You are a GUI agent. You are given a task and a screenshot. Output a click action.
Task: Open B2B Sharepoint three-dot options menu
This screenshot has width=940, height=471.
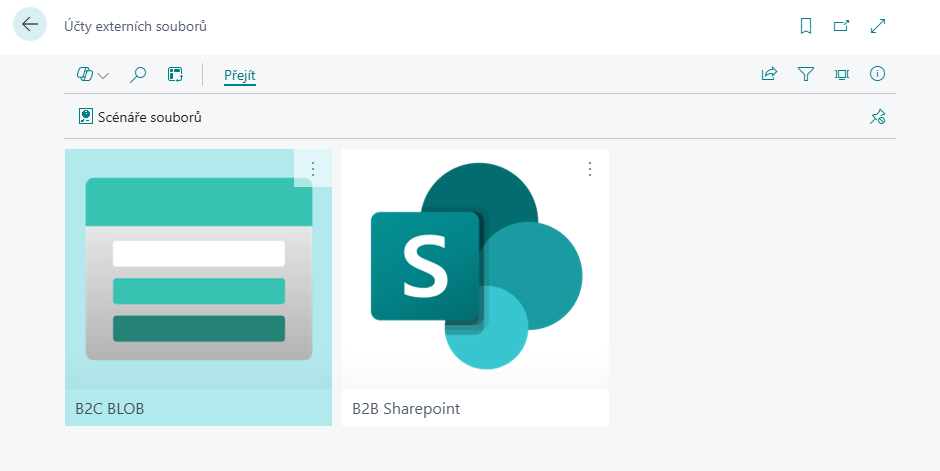(x=589, y=168)
